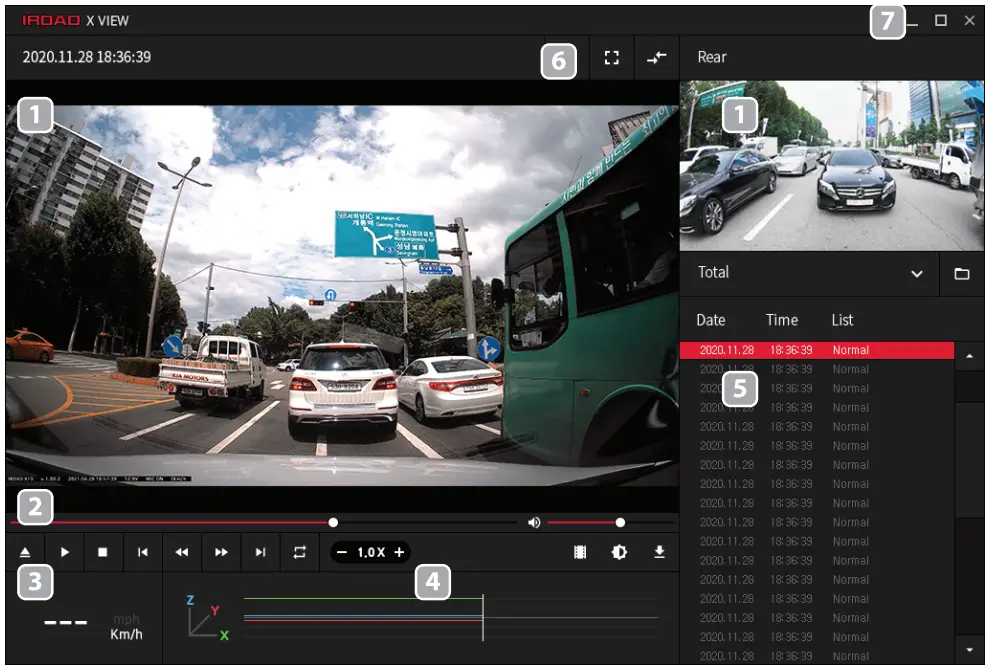
Task: Stop video playback
Action: 103,551
